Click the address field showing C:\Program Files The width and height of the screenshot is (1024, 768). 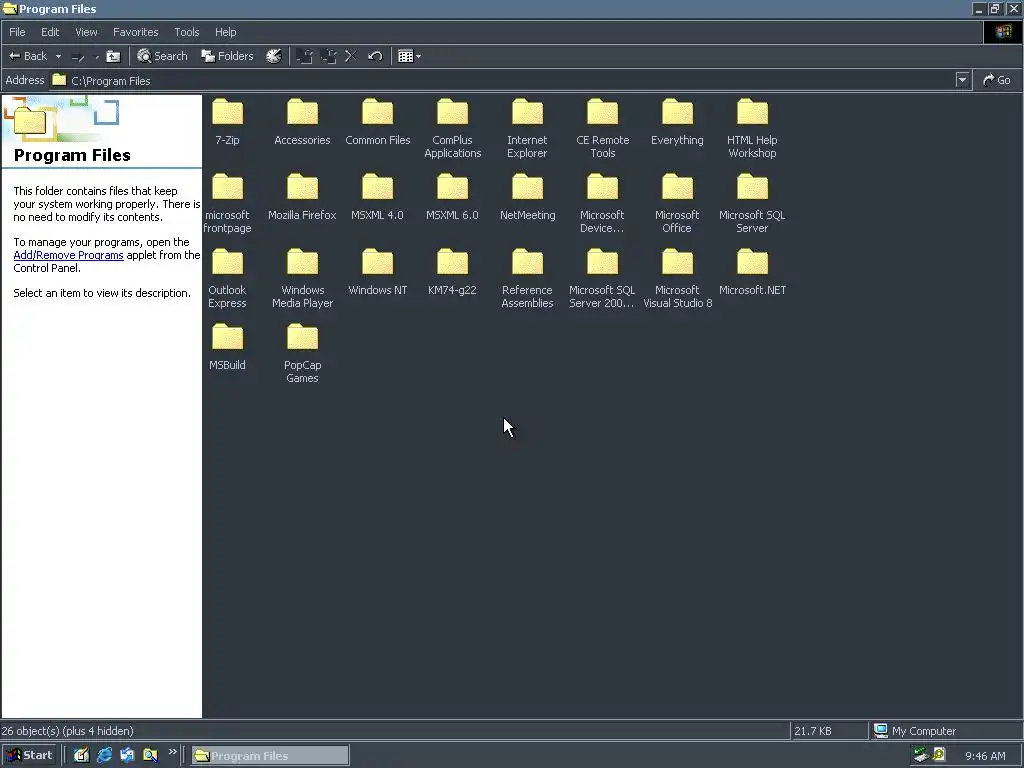pos(503,80)
